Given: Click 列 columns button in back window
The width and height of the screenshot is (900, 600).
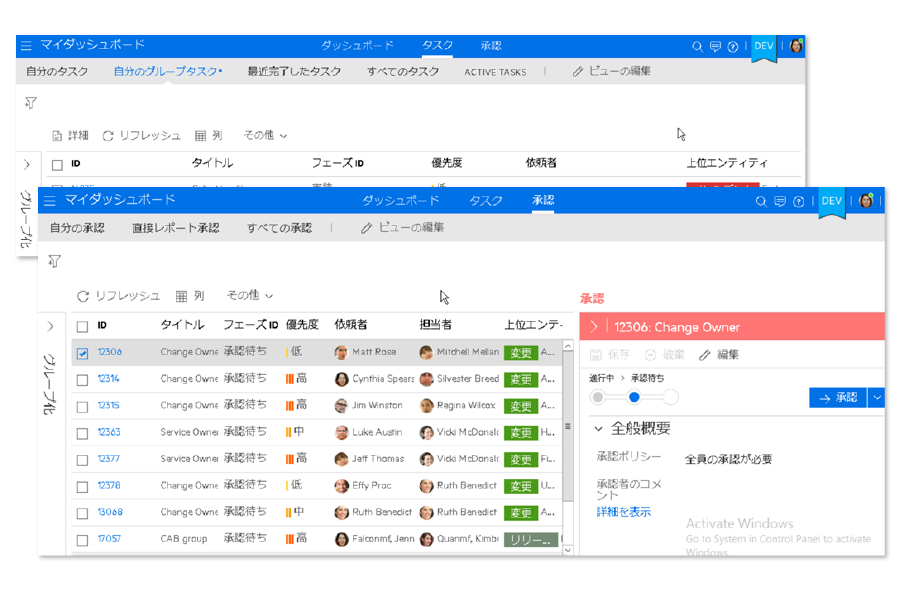Looking at the screenshot, I should pyautogui.click(x=208, y=136).
